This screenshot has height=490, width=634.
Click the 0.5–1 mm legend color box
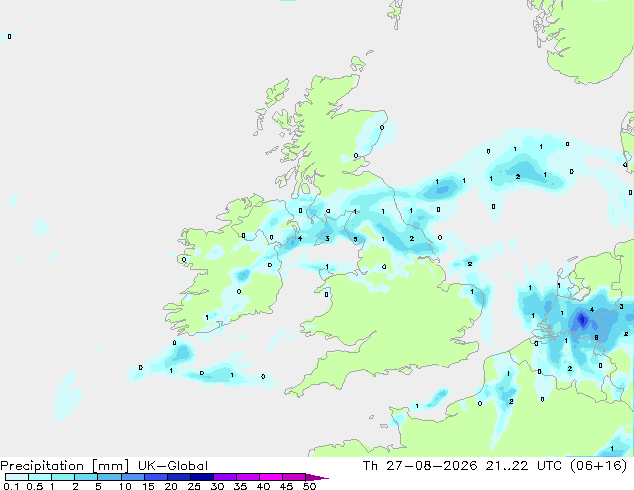click(40, 477)
